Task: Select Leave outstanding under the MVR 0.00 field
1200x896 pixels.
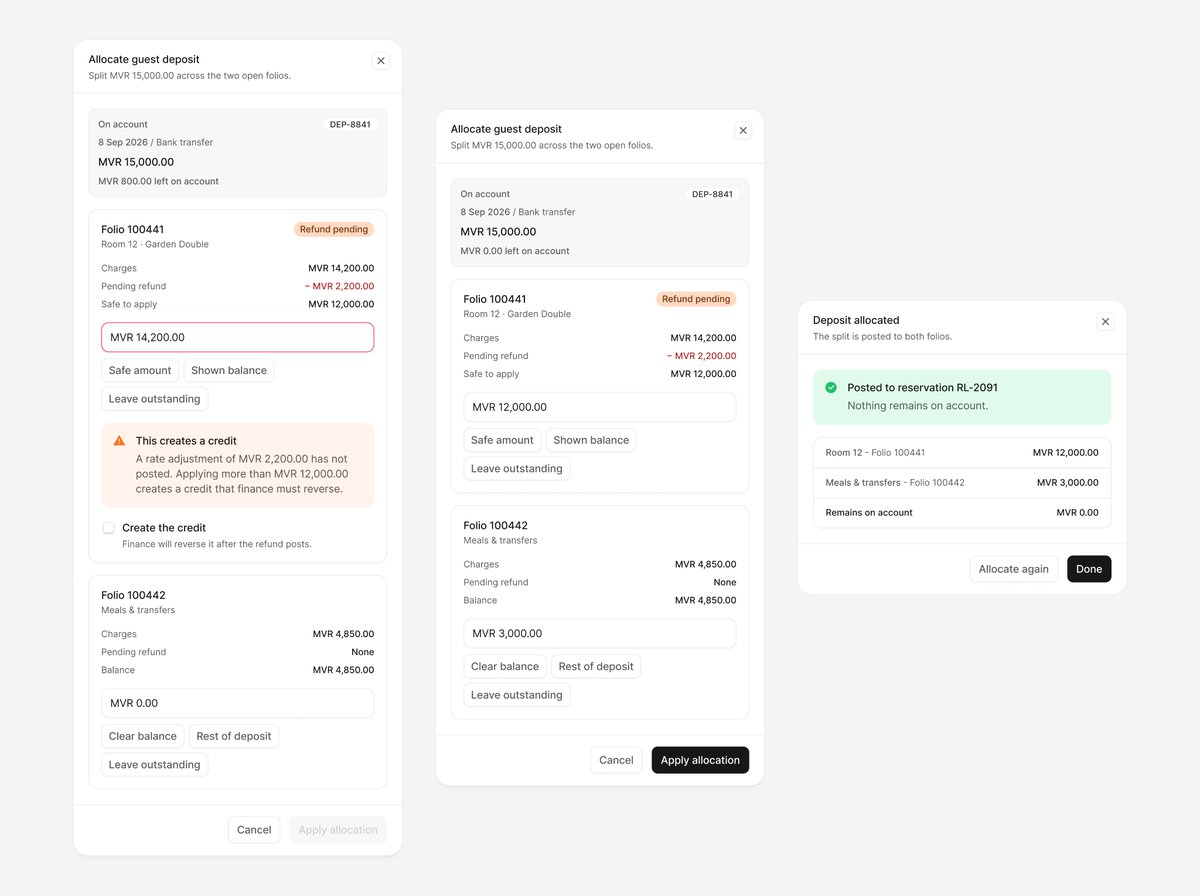Action: 155,765
